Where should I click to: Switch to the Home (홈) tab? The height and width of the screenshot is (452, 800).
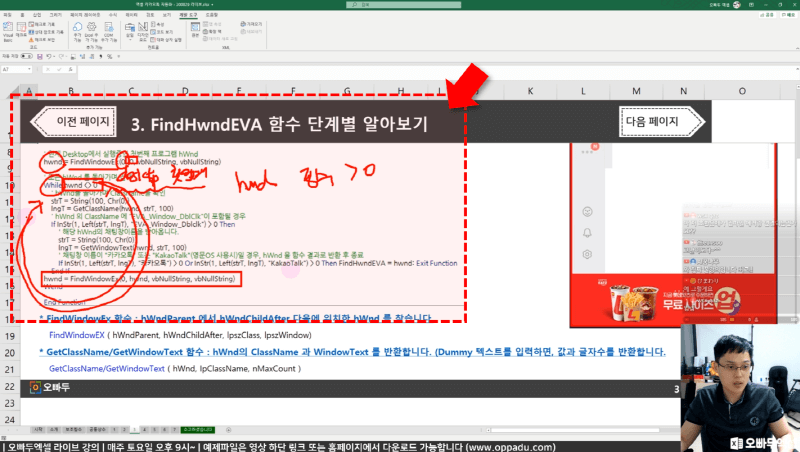pyautogui.click(x=22, y=15)
